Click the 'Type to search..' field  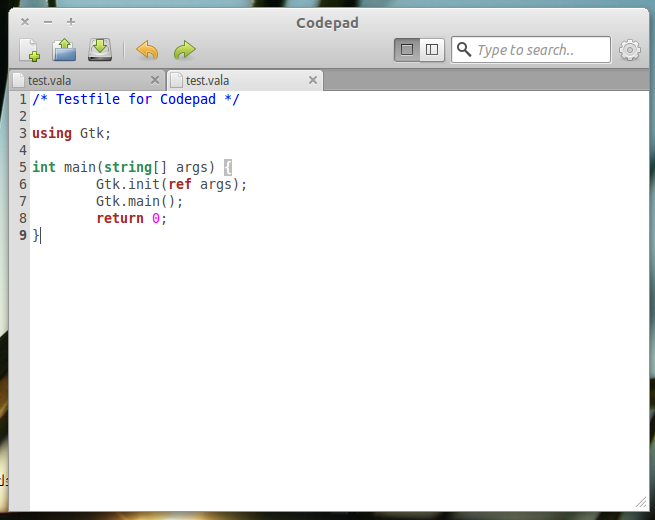tap(531, 50)
